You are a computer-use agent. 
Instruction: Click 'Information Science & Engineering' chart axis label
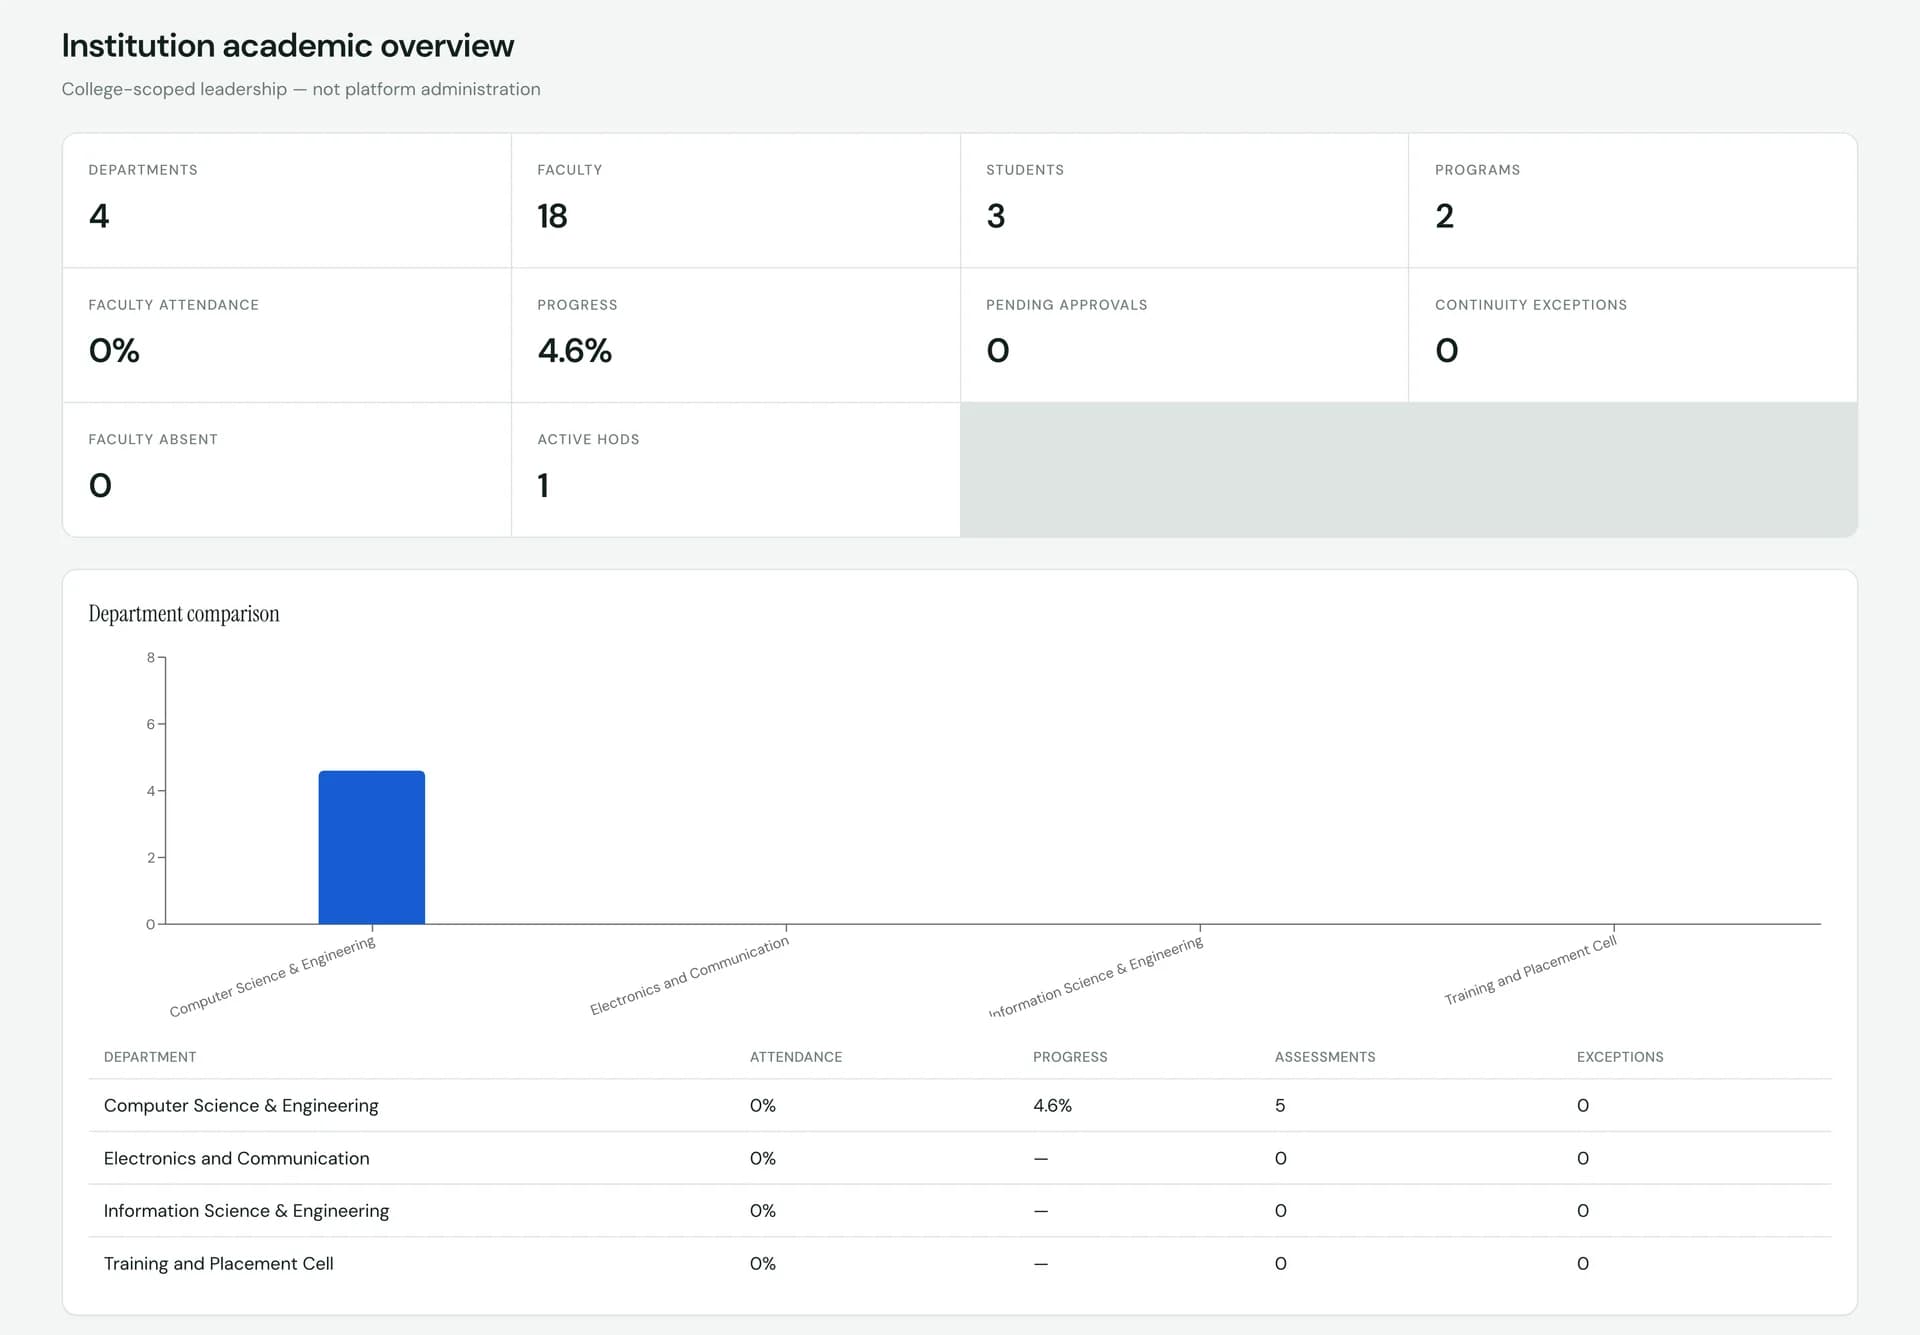pos(1097,977)
